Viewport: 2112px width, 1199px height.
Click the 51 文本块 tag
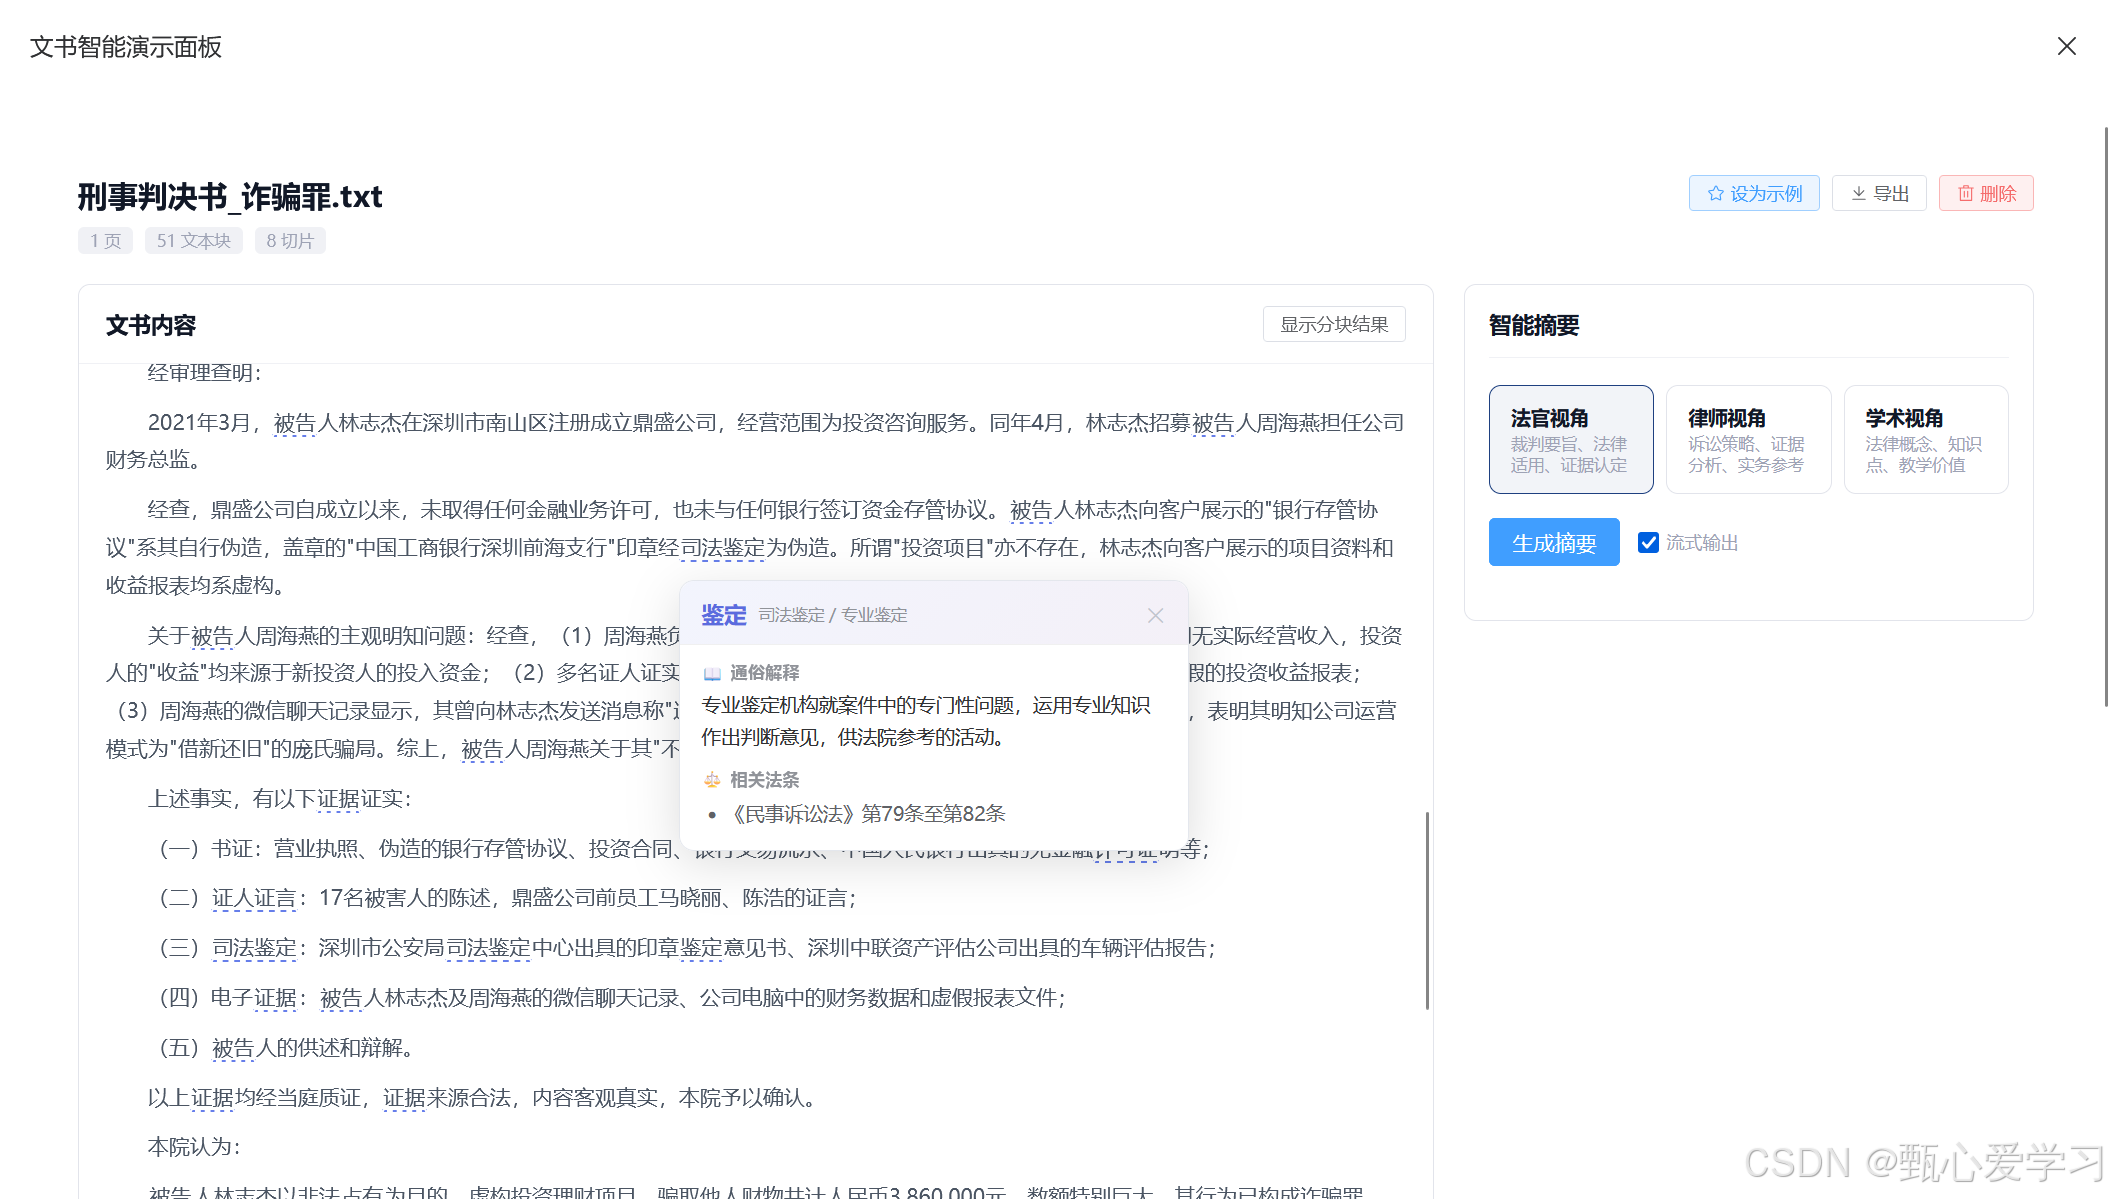click(193, 241)
